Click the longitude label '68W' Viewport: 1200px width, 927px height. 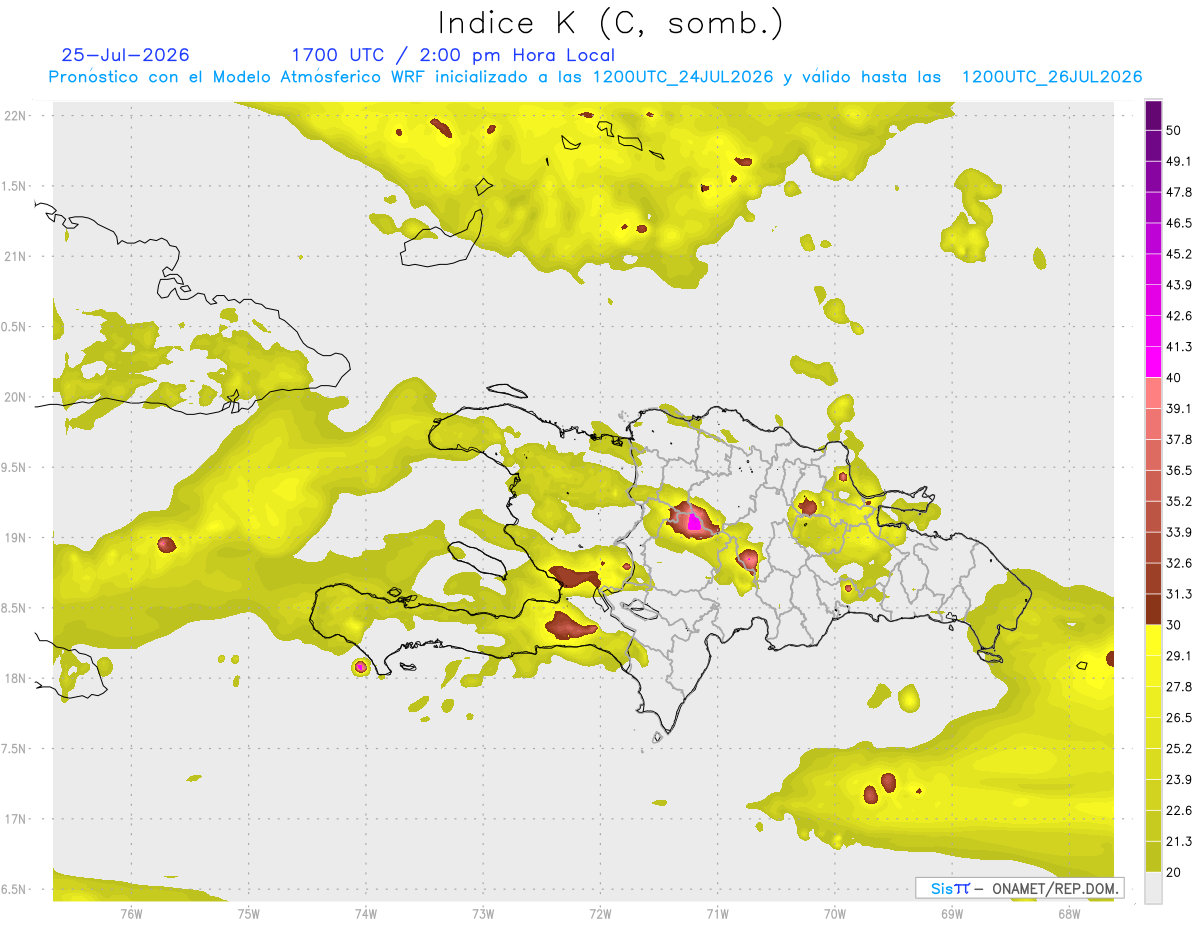coord(1069,914)
